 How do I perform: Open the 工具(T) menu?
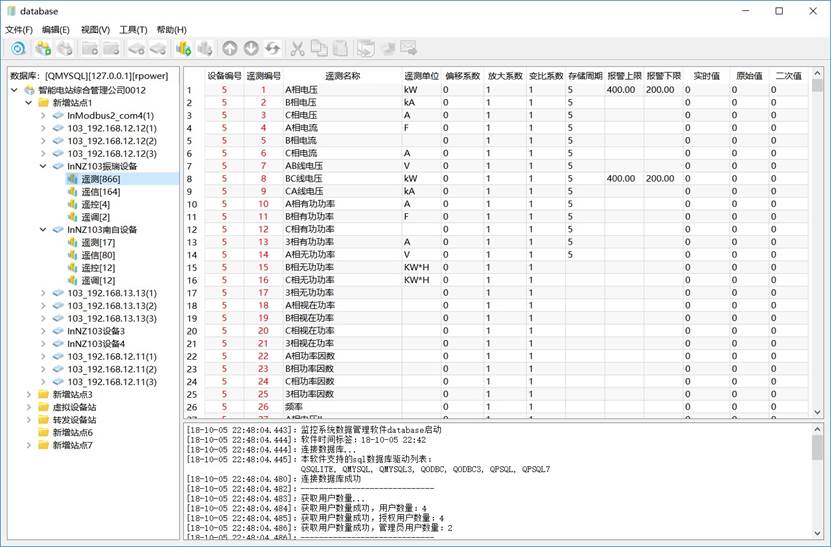click(133, 30)
